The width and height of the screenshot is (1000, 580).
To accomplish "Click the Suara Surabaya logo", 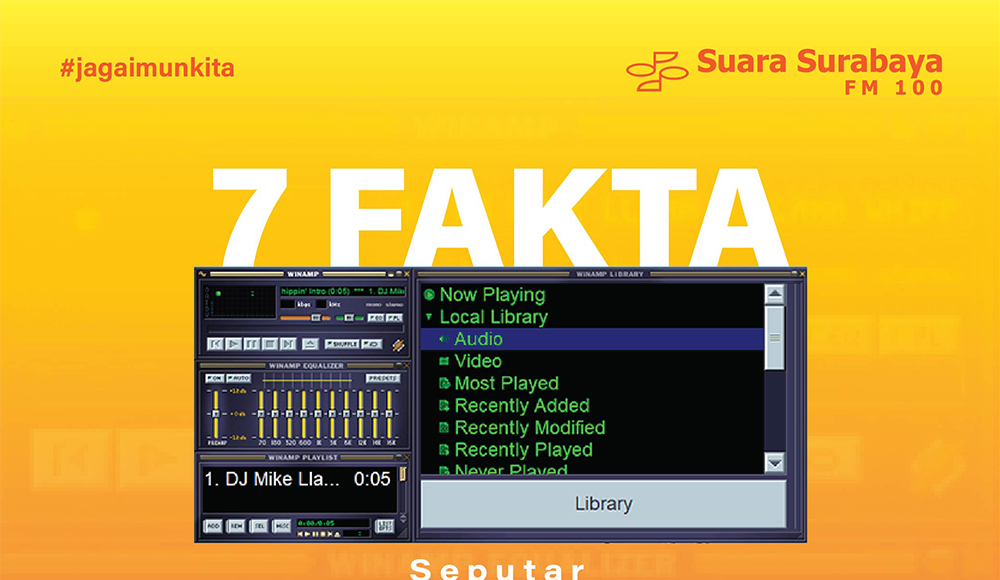I will pos(784,71).
